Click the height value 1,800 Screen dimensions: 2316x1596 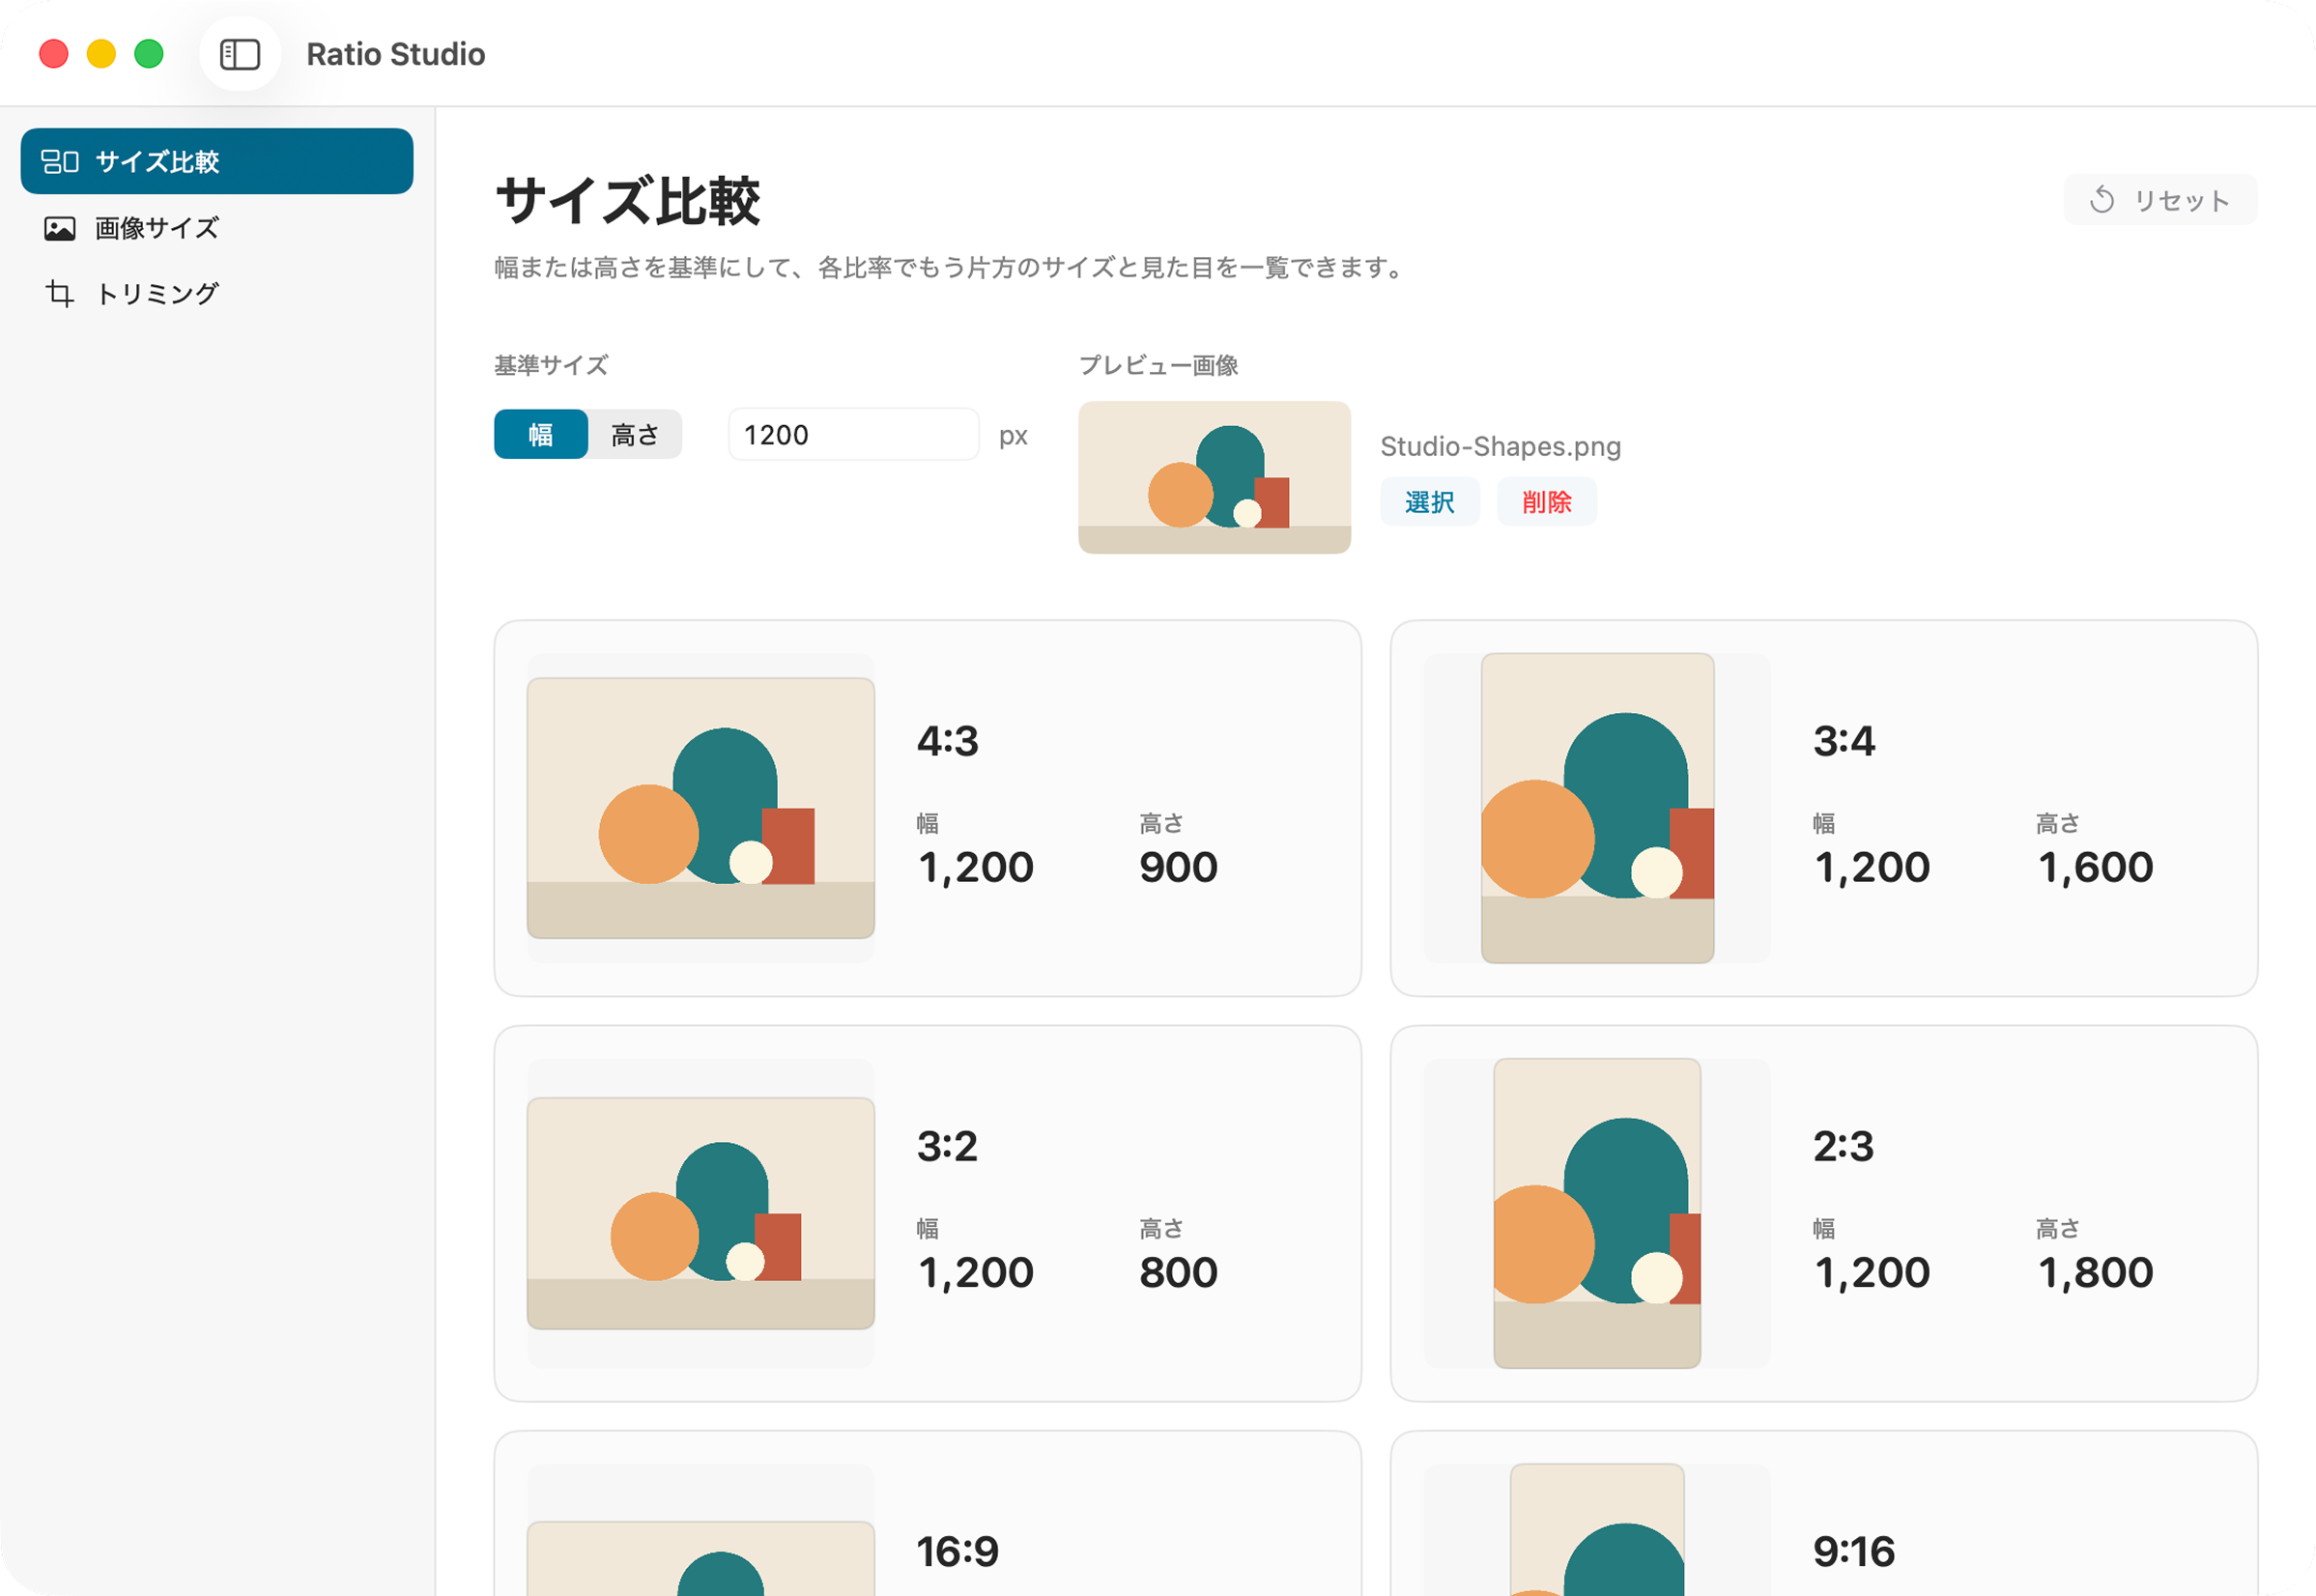pos(2095,1272)
